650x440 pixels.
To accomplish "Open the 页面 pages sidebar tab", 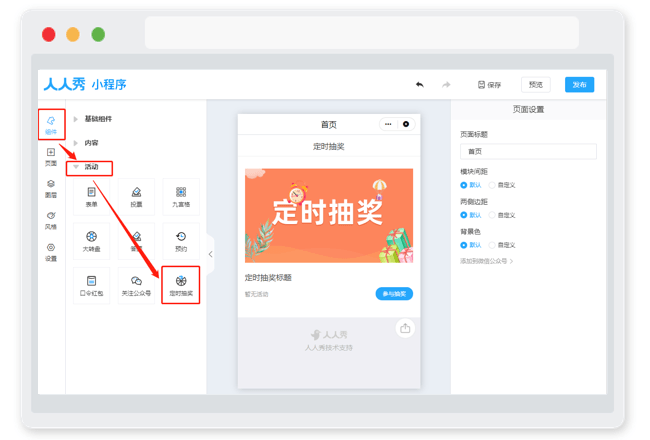I will (x=51, y=157).
